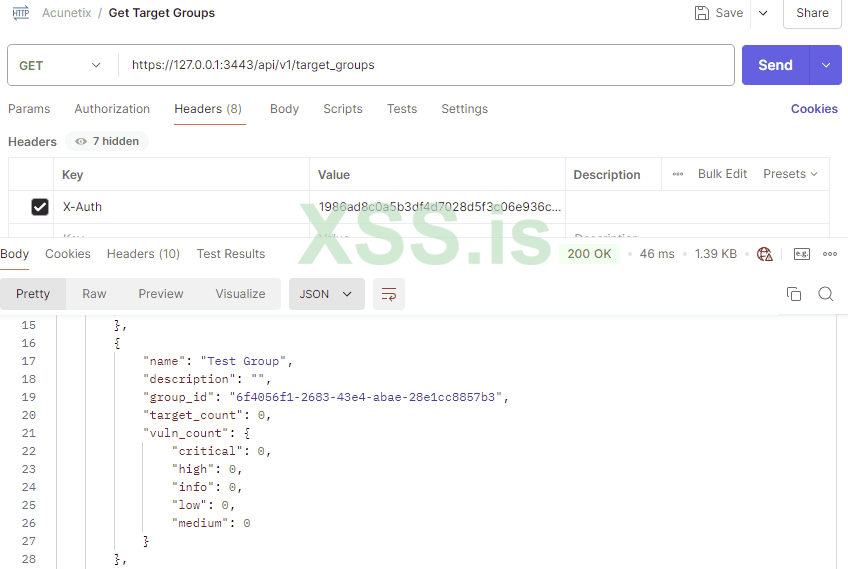Click line number 16 in the gutter

[x=29, y=343]
